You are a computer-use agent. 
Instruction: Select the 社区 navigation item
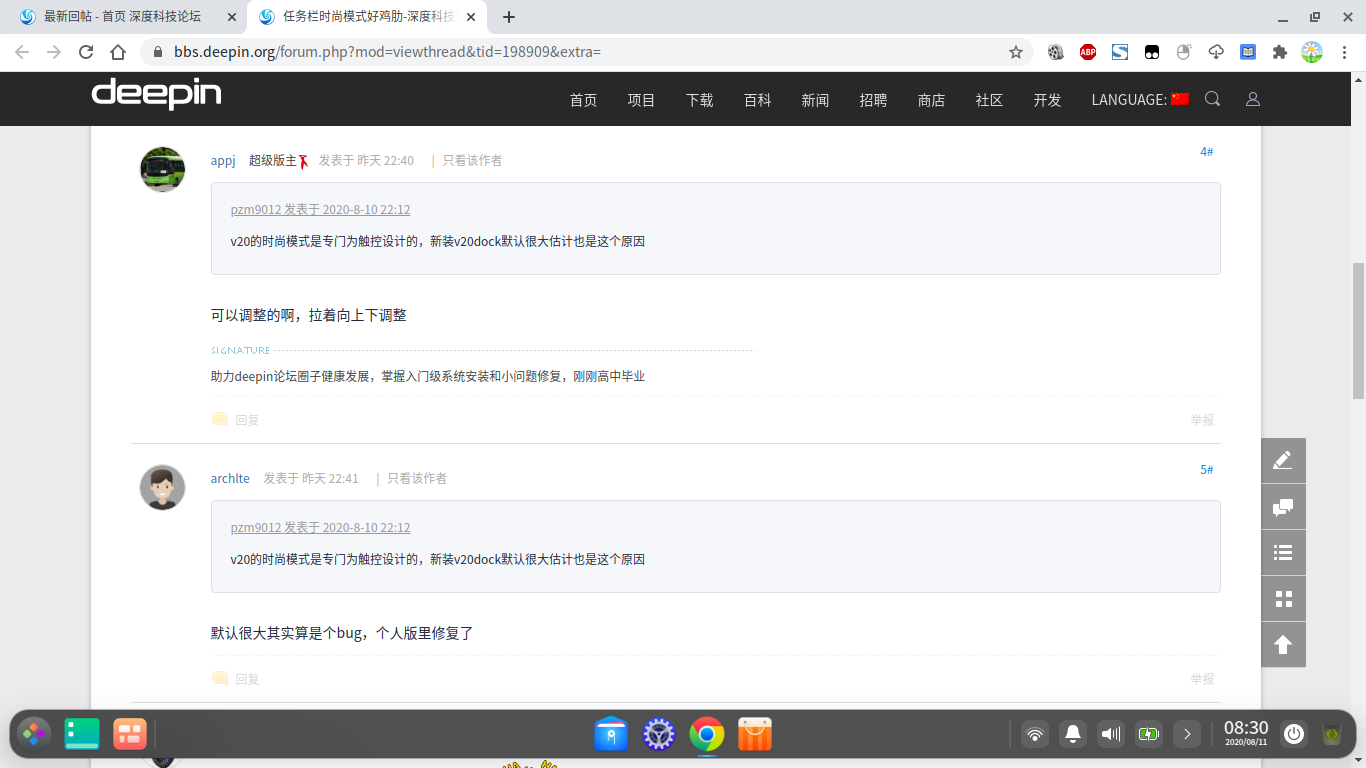[989, 99]
